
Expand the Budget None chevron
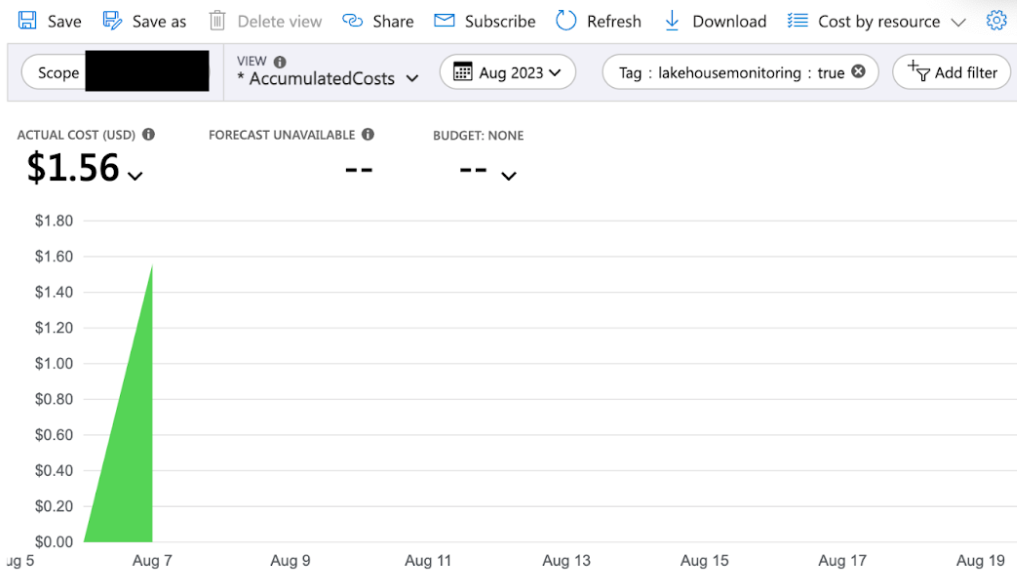509,176
